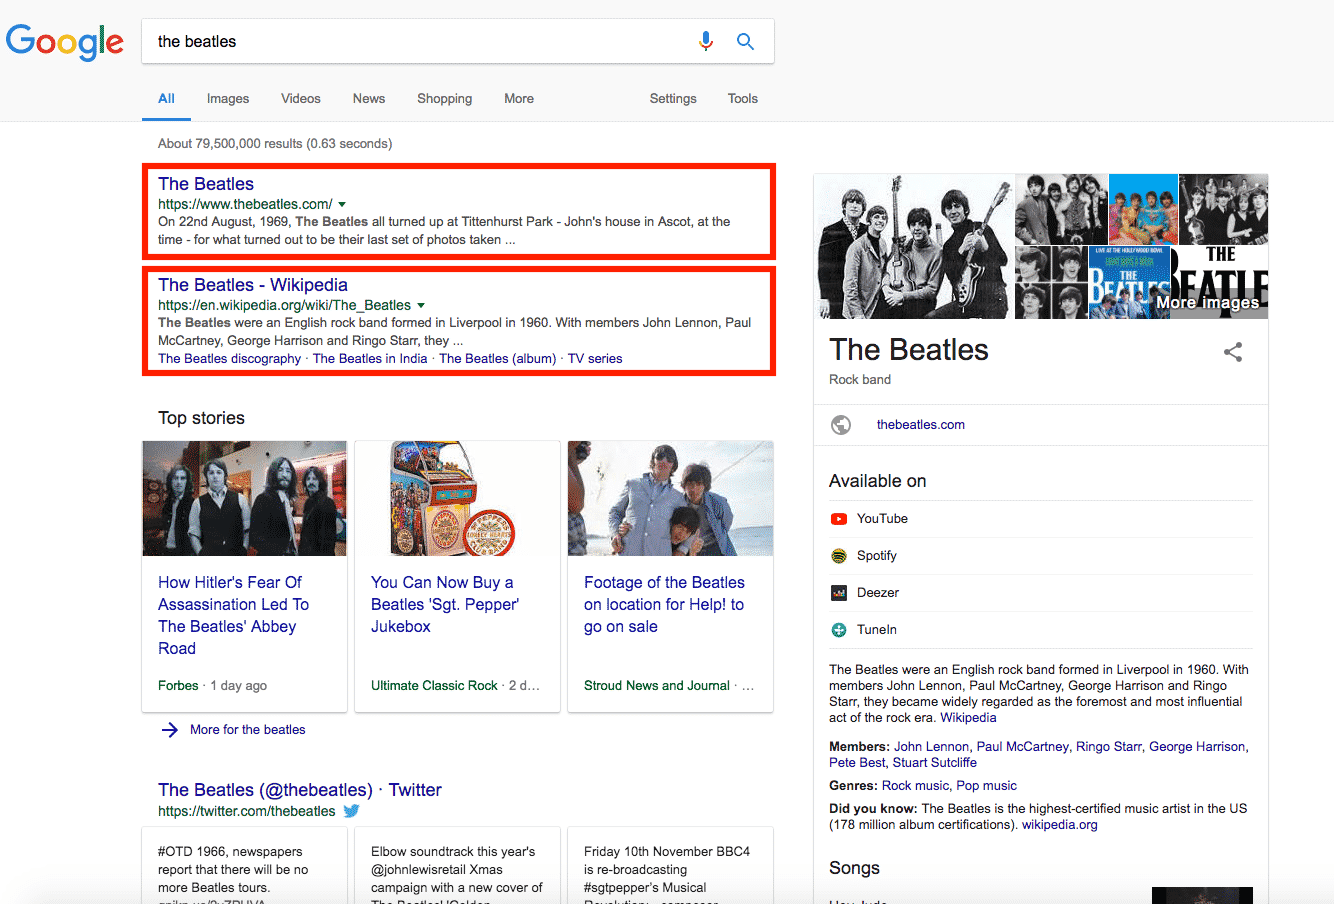1334x904 pixels.
Task: Click John Lennon in Members list
Action: (931, 747)
